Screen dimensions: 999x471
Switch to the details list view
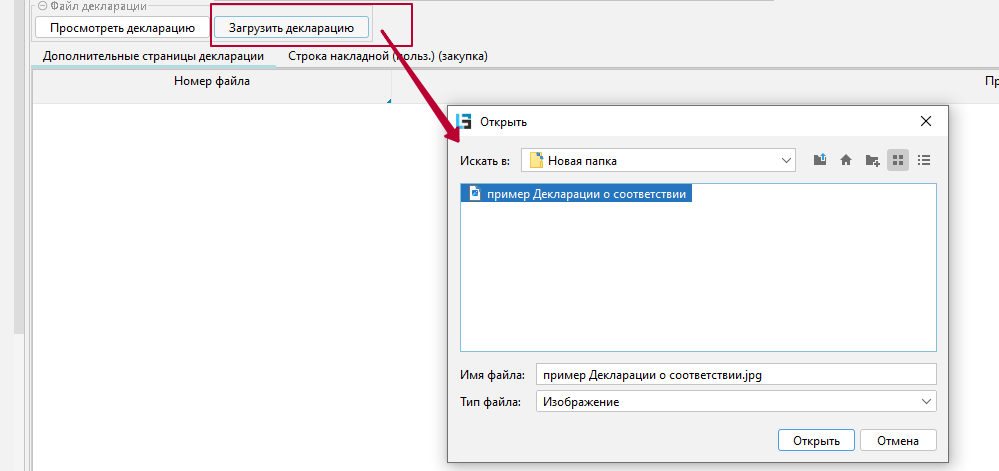click(924, 160)
